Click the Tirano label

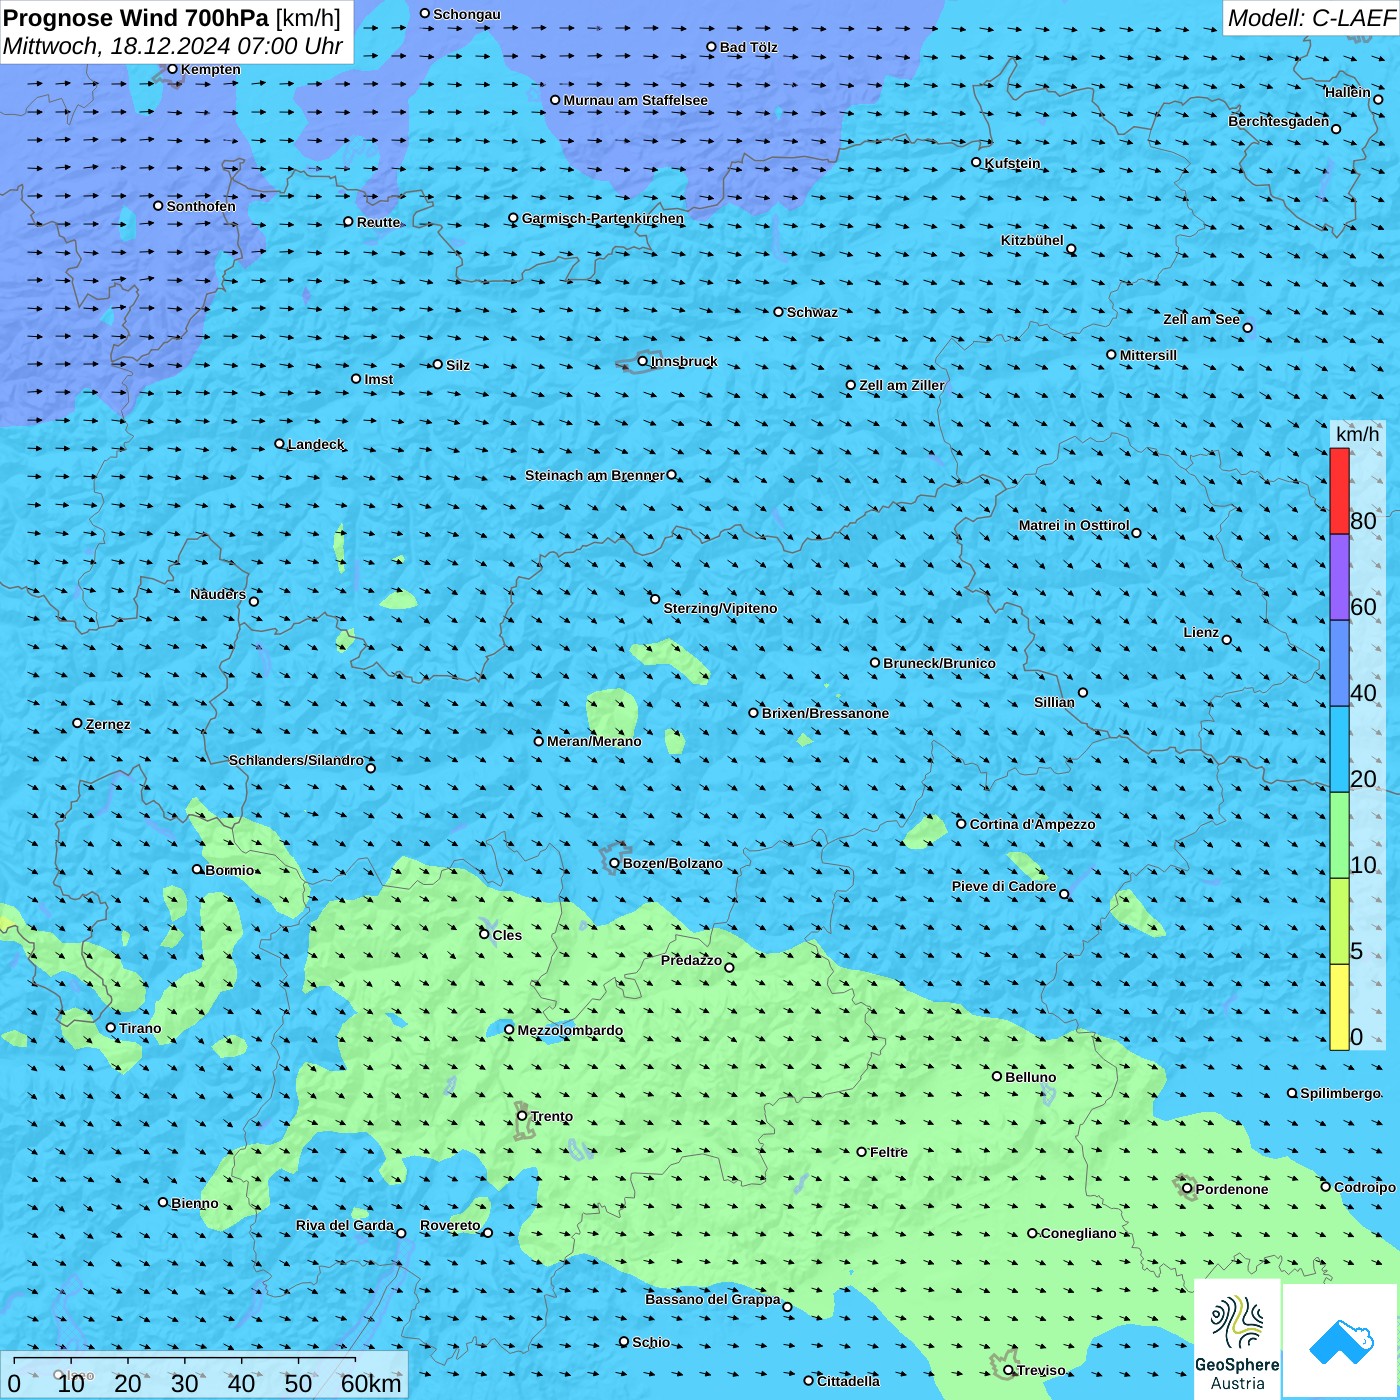(140, 1028)
